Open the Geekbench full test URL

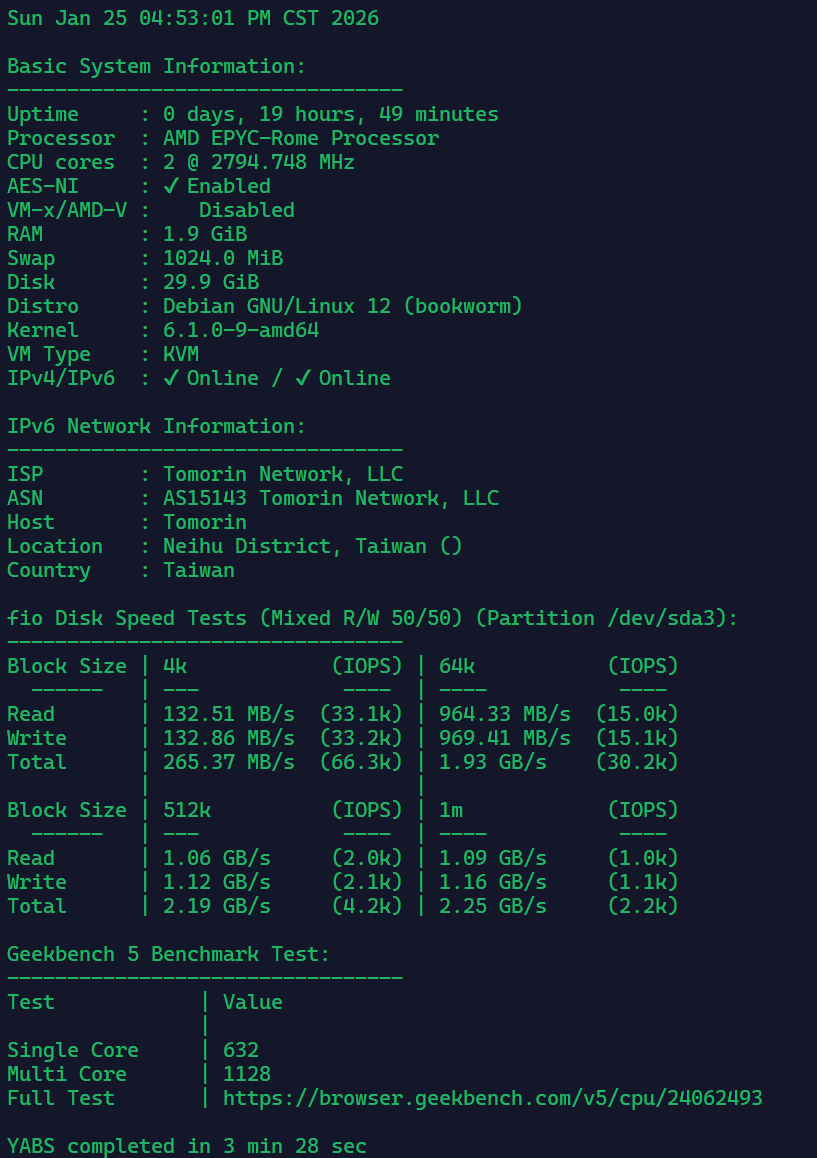(x=492, y=1098)
